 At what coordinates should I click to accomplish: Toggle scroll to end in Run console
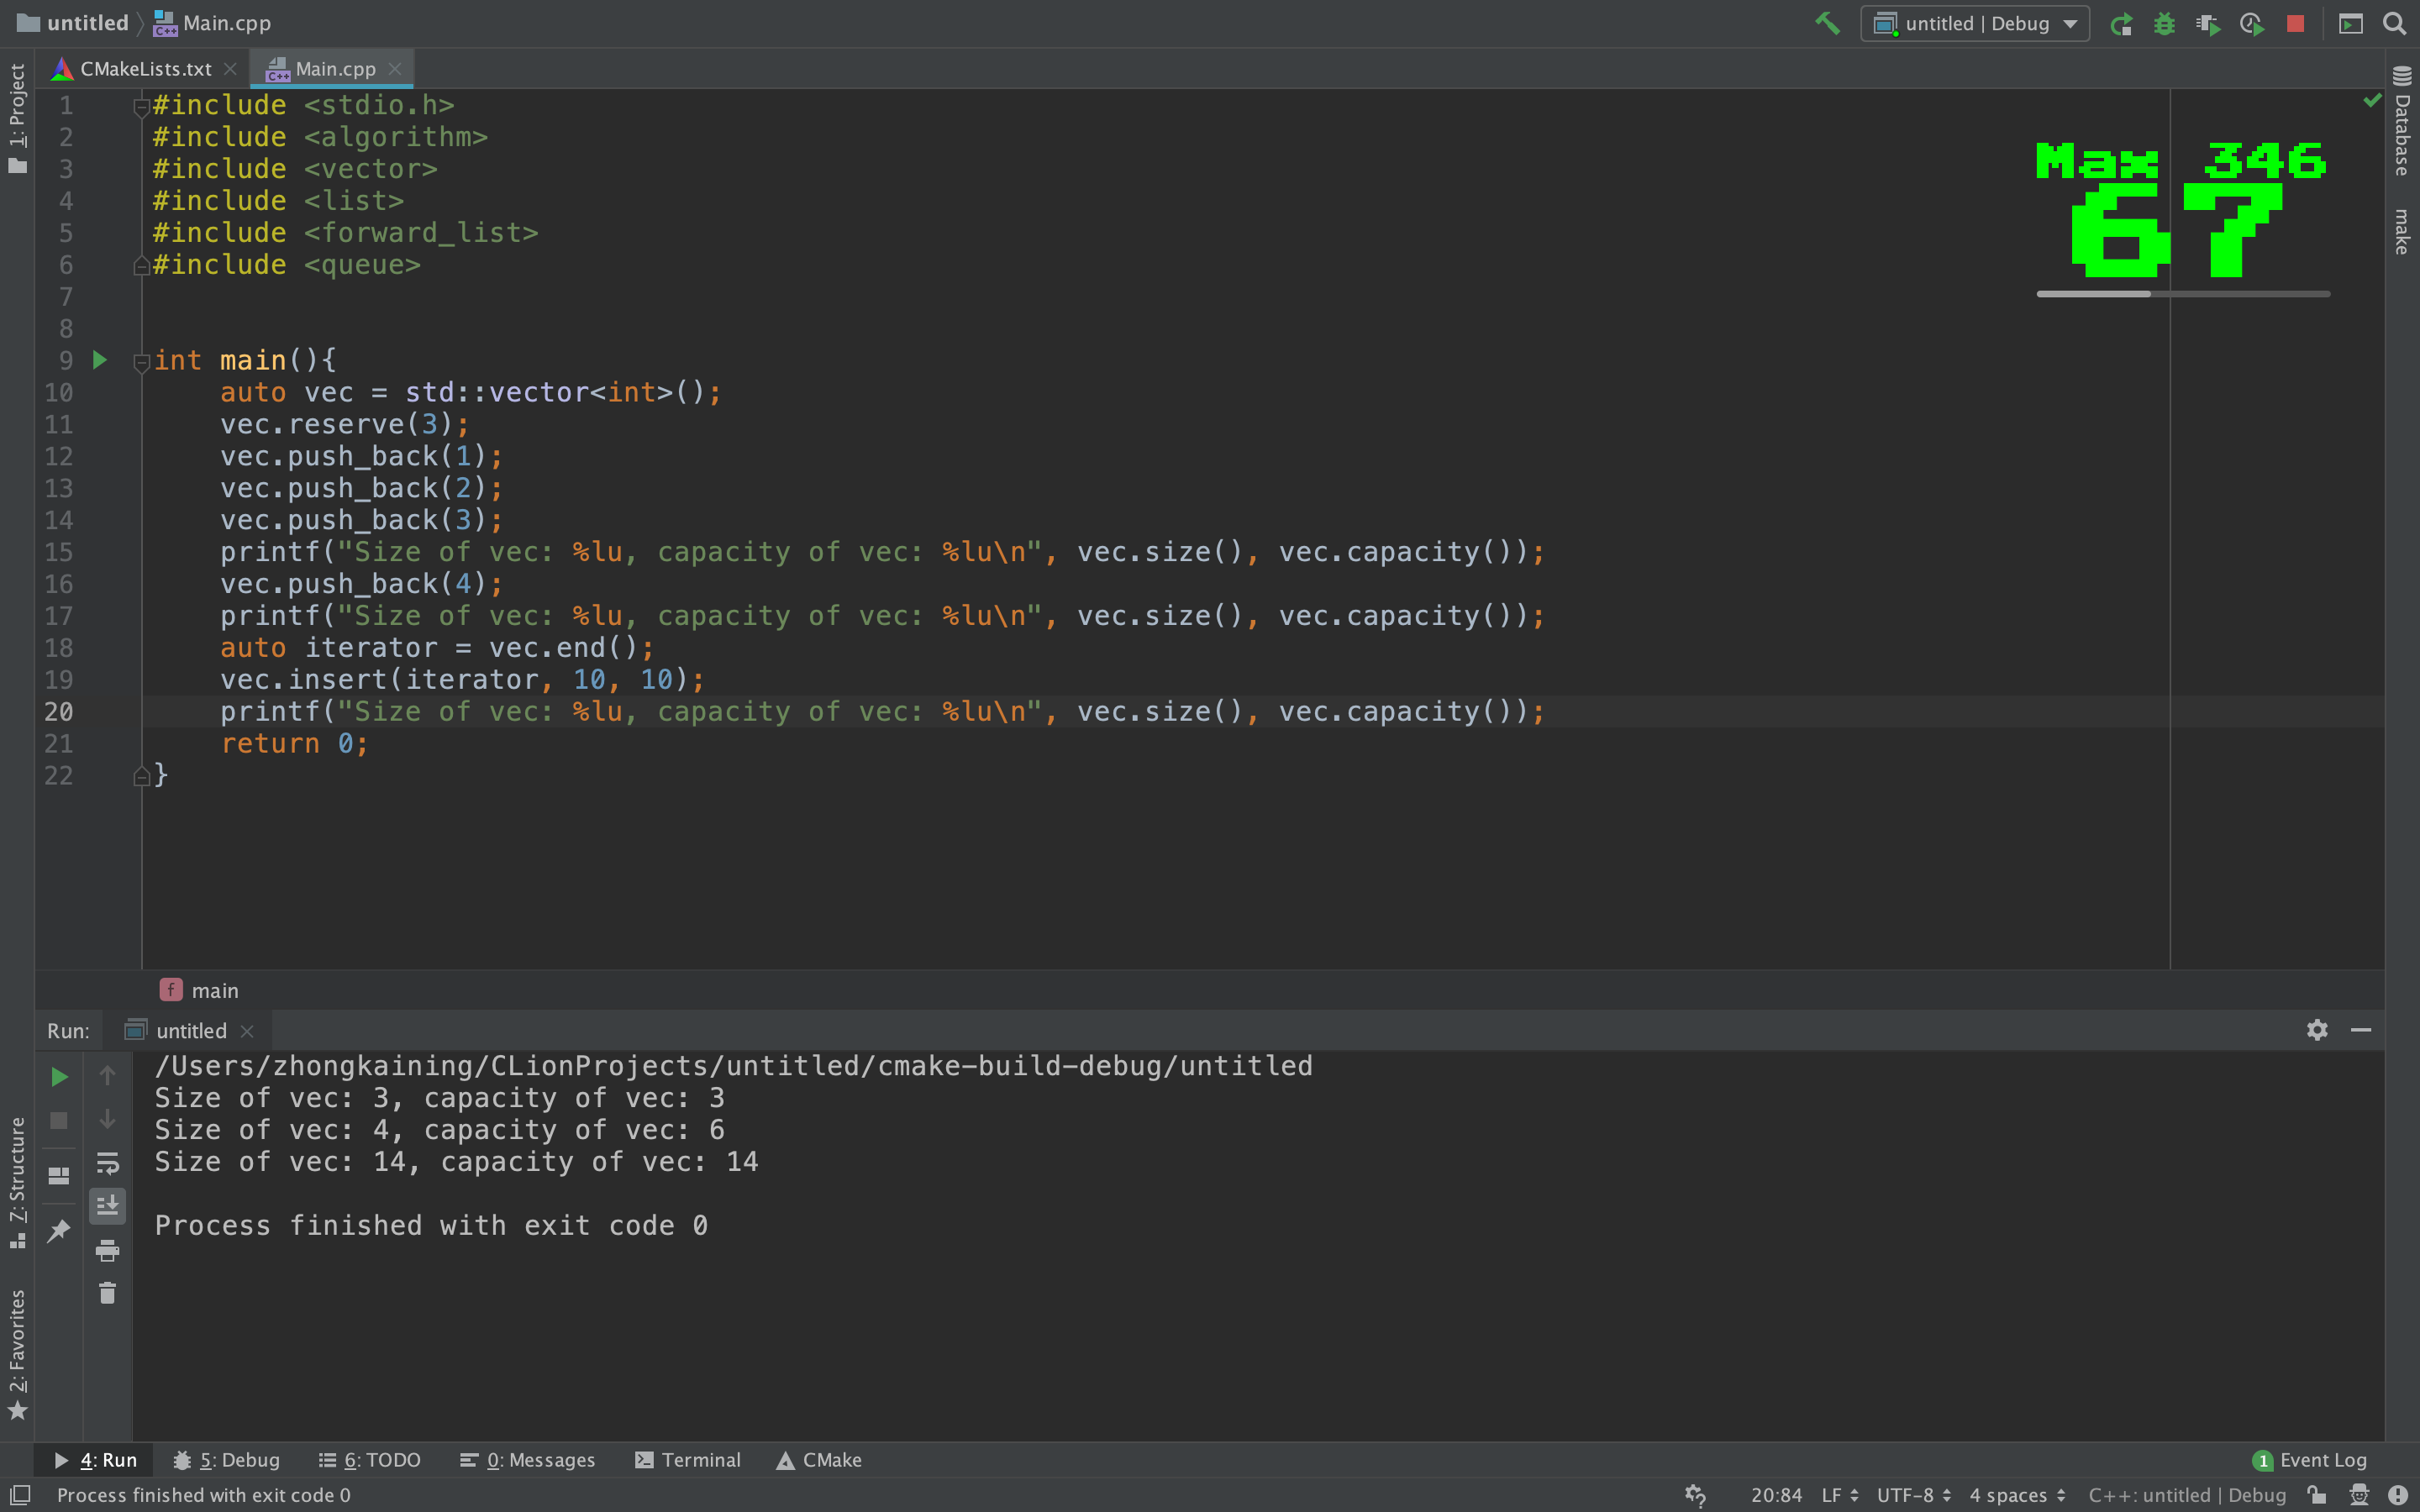pyautogui.click(x=107, y=1206)
